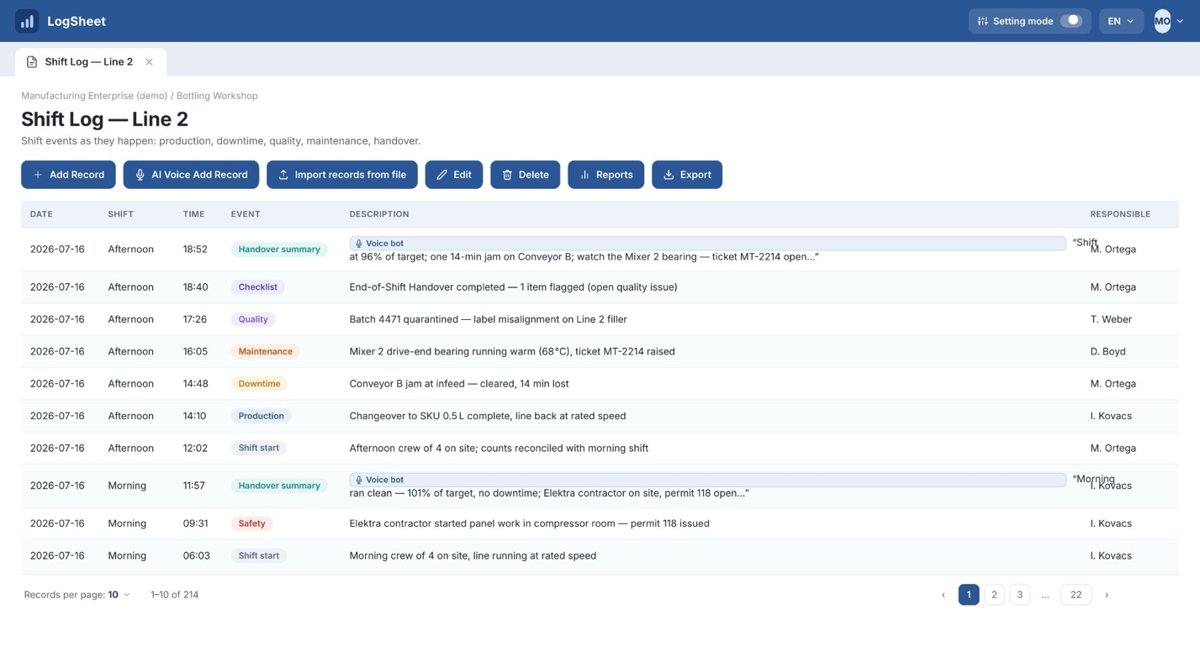Close the Shift Log — Line 2 tab
The height and width of the screenshot is (646, 1200).
coord(149,62)
